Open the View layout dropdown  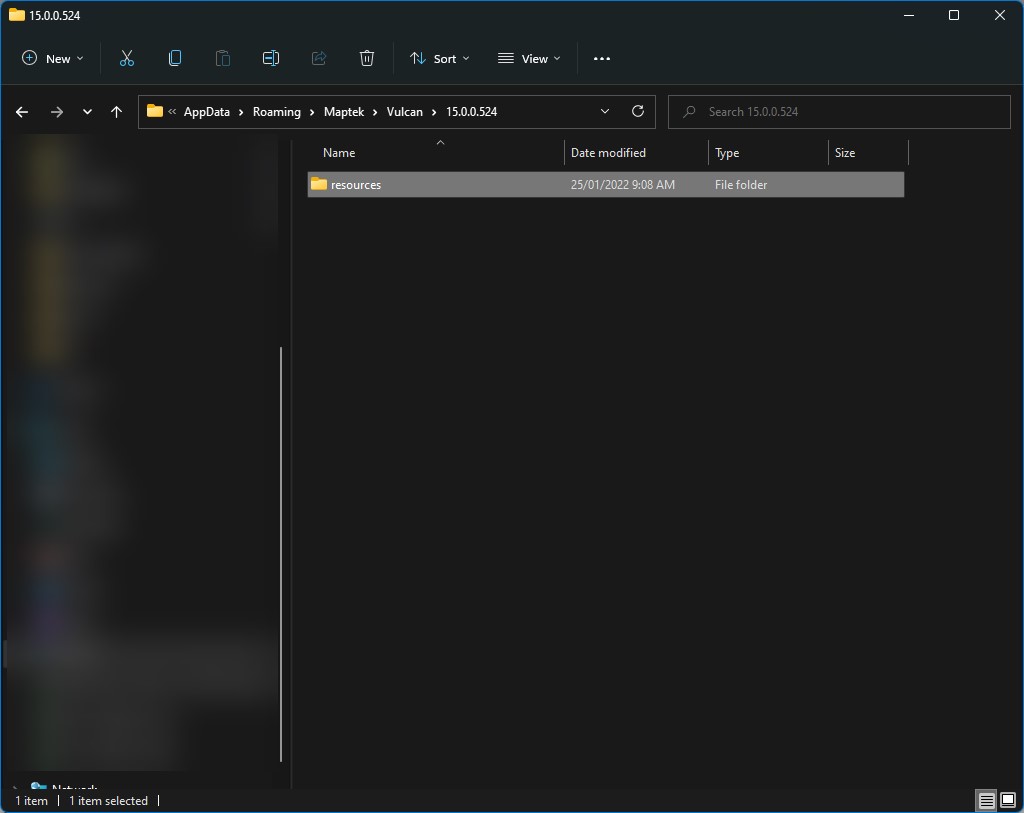[529, 59]
